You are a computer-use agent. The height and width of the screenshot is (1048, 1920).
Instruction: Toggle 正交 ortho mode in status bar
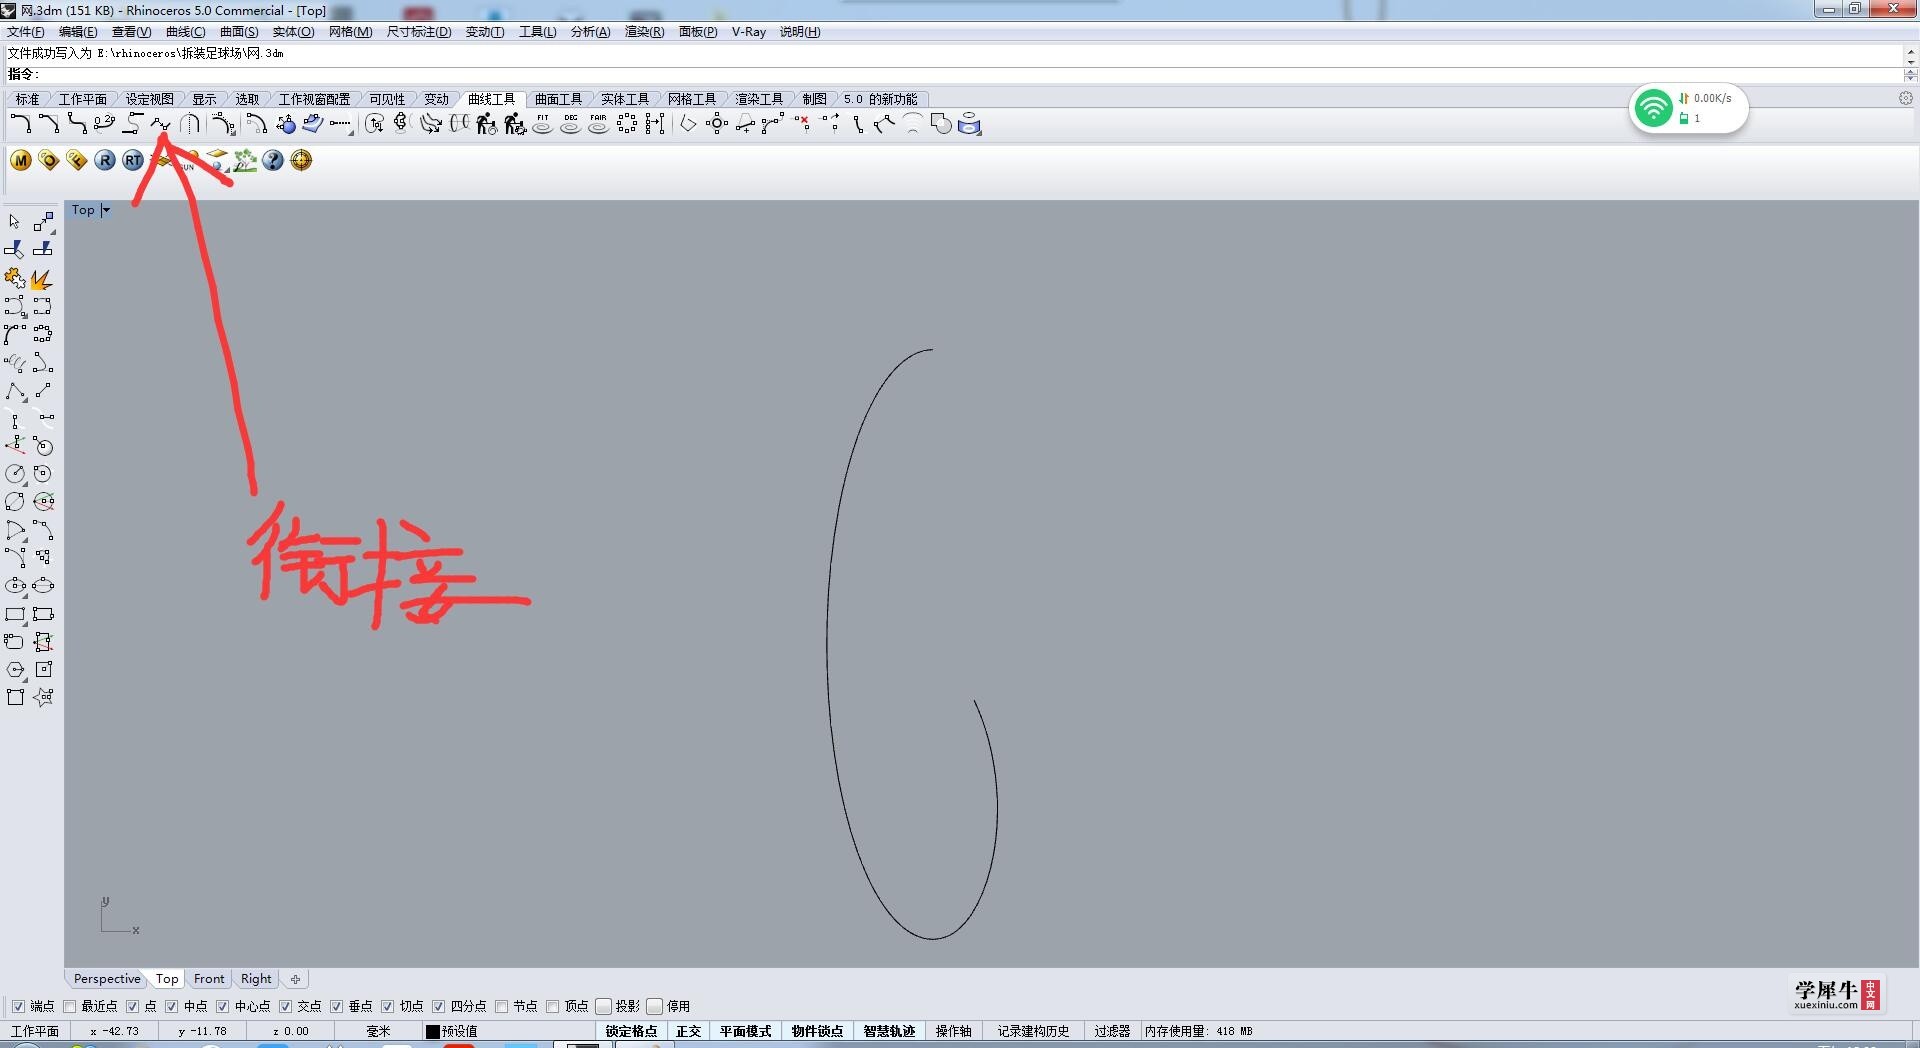(689, 1031)
